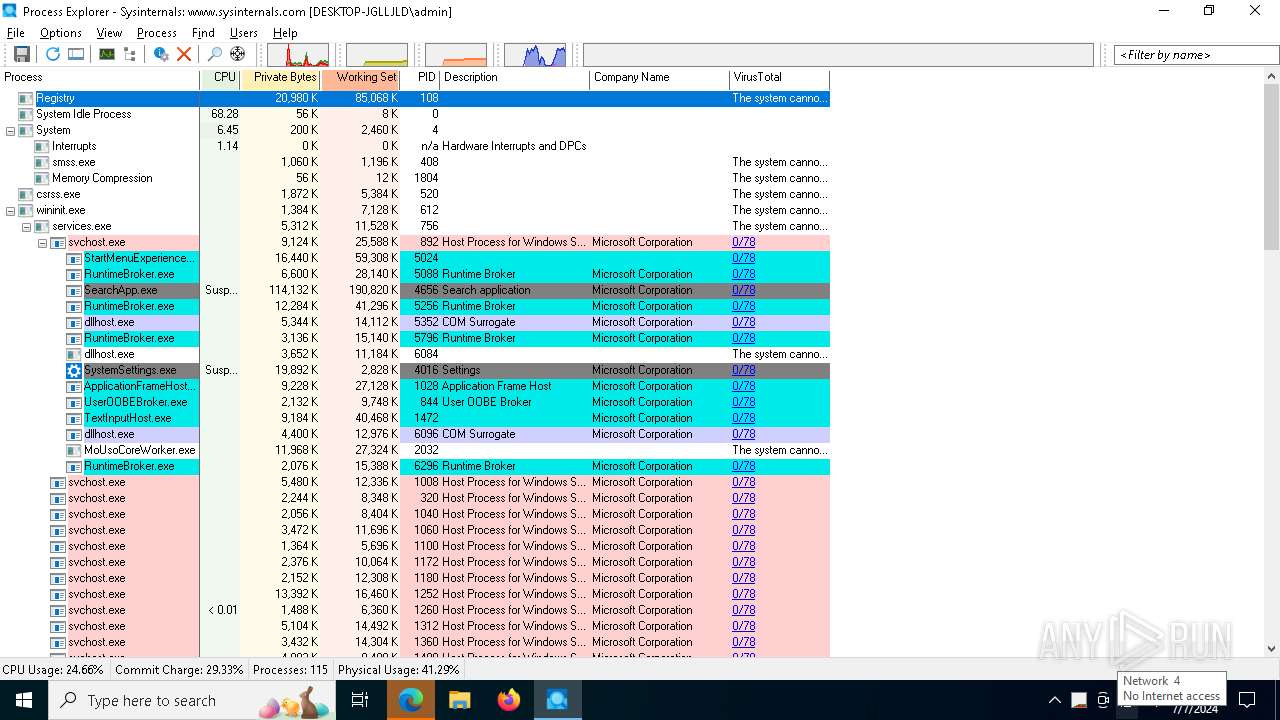Click the SystemSettings.exe gear icon
The width and height of the screenshot is (1280, 720).
[74, 370]
